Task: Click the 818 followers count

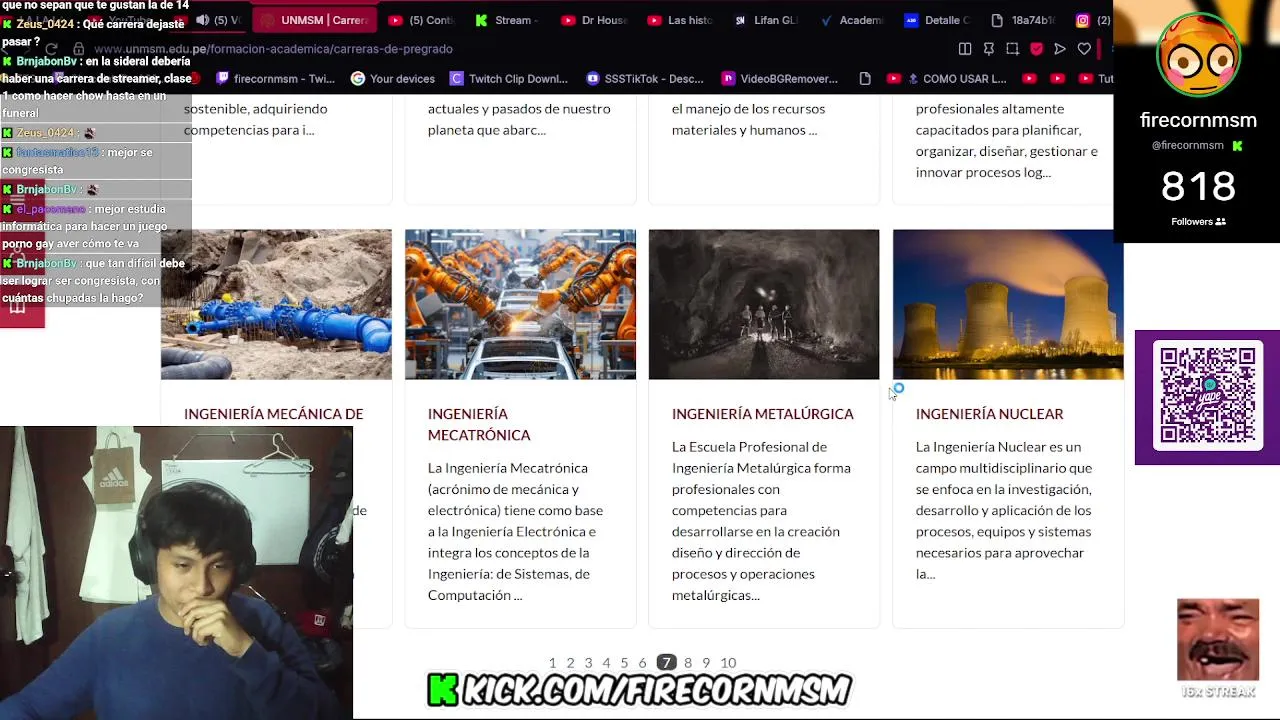Action: point(1198,187)
